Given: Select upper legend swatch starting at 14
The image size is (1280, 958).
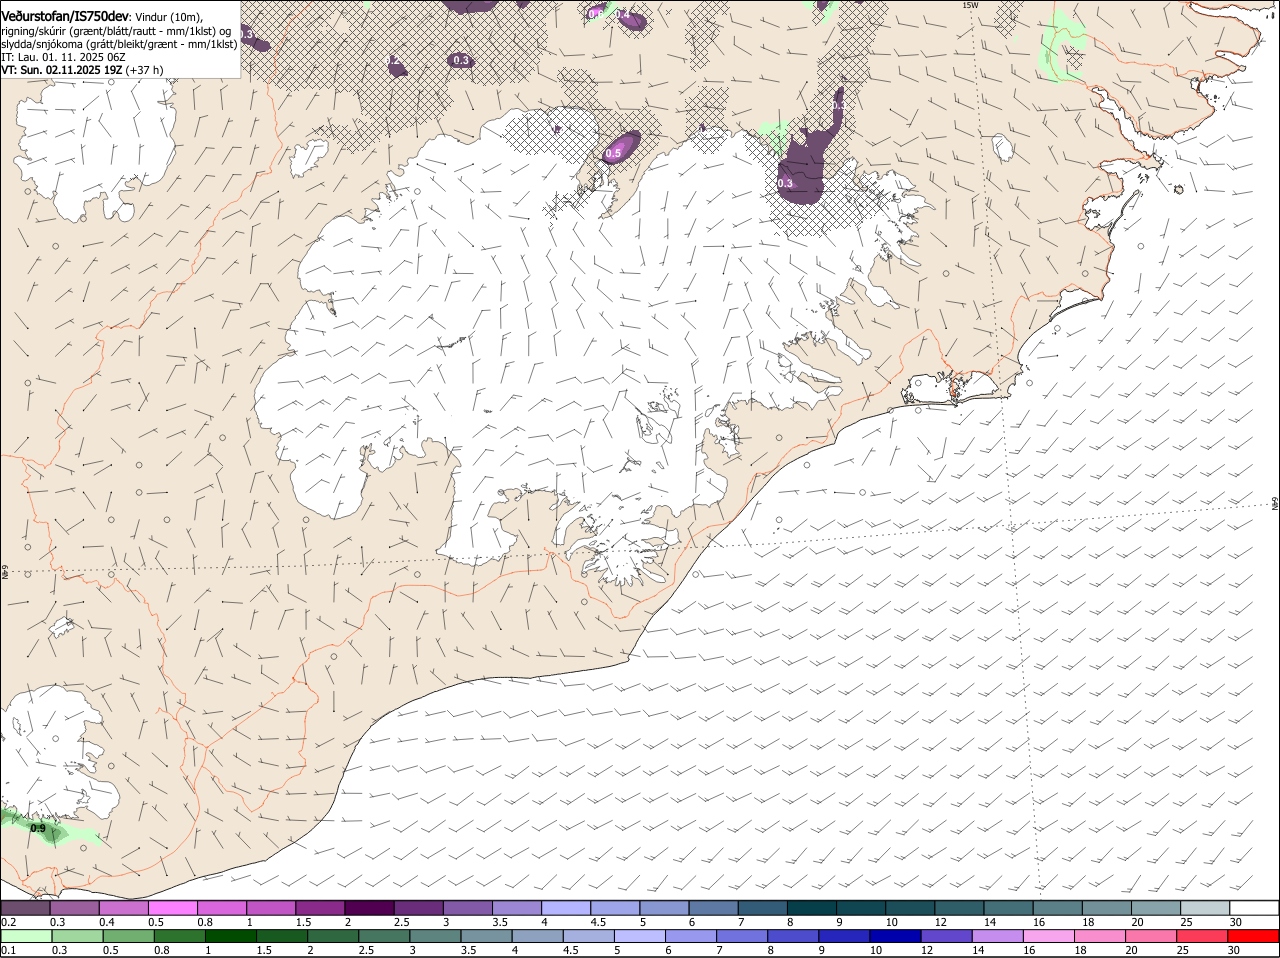Looking at the screenshot, I should 1008,908.
